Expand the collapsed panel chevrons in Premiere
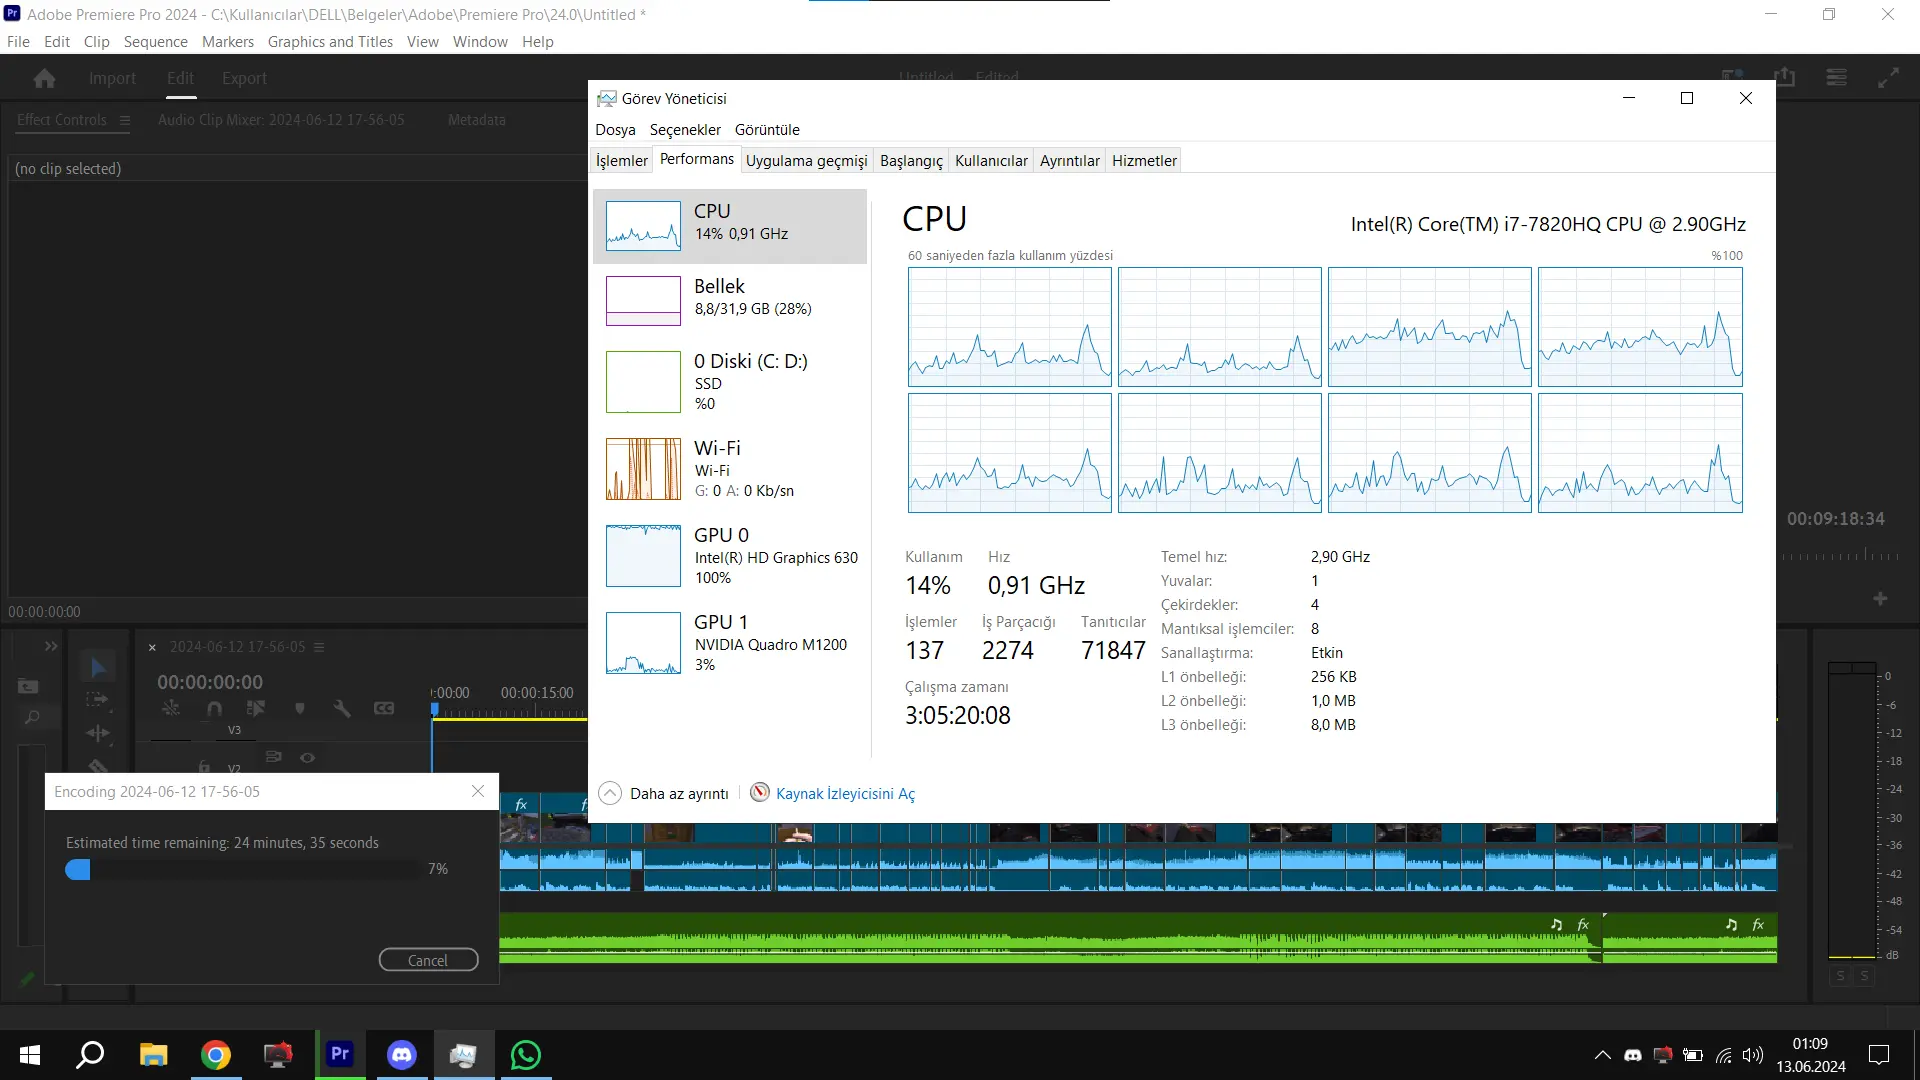Screen dimensions: 1920x1080 [51, 647]
